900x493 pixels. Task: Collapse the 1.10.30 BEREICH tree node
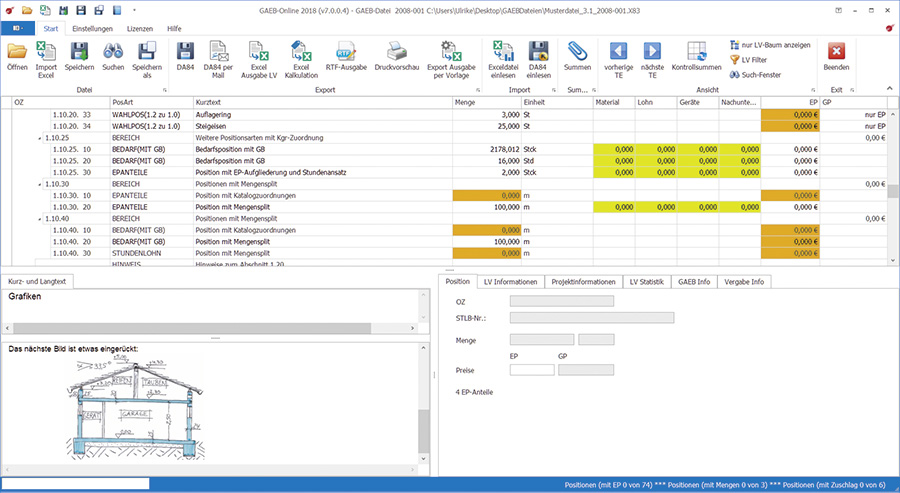coord(40,184)
